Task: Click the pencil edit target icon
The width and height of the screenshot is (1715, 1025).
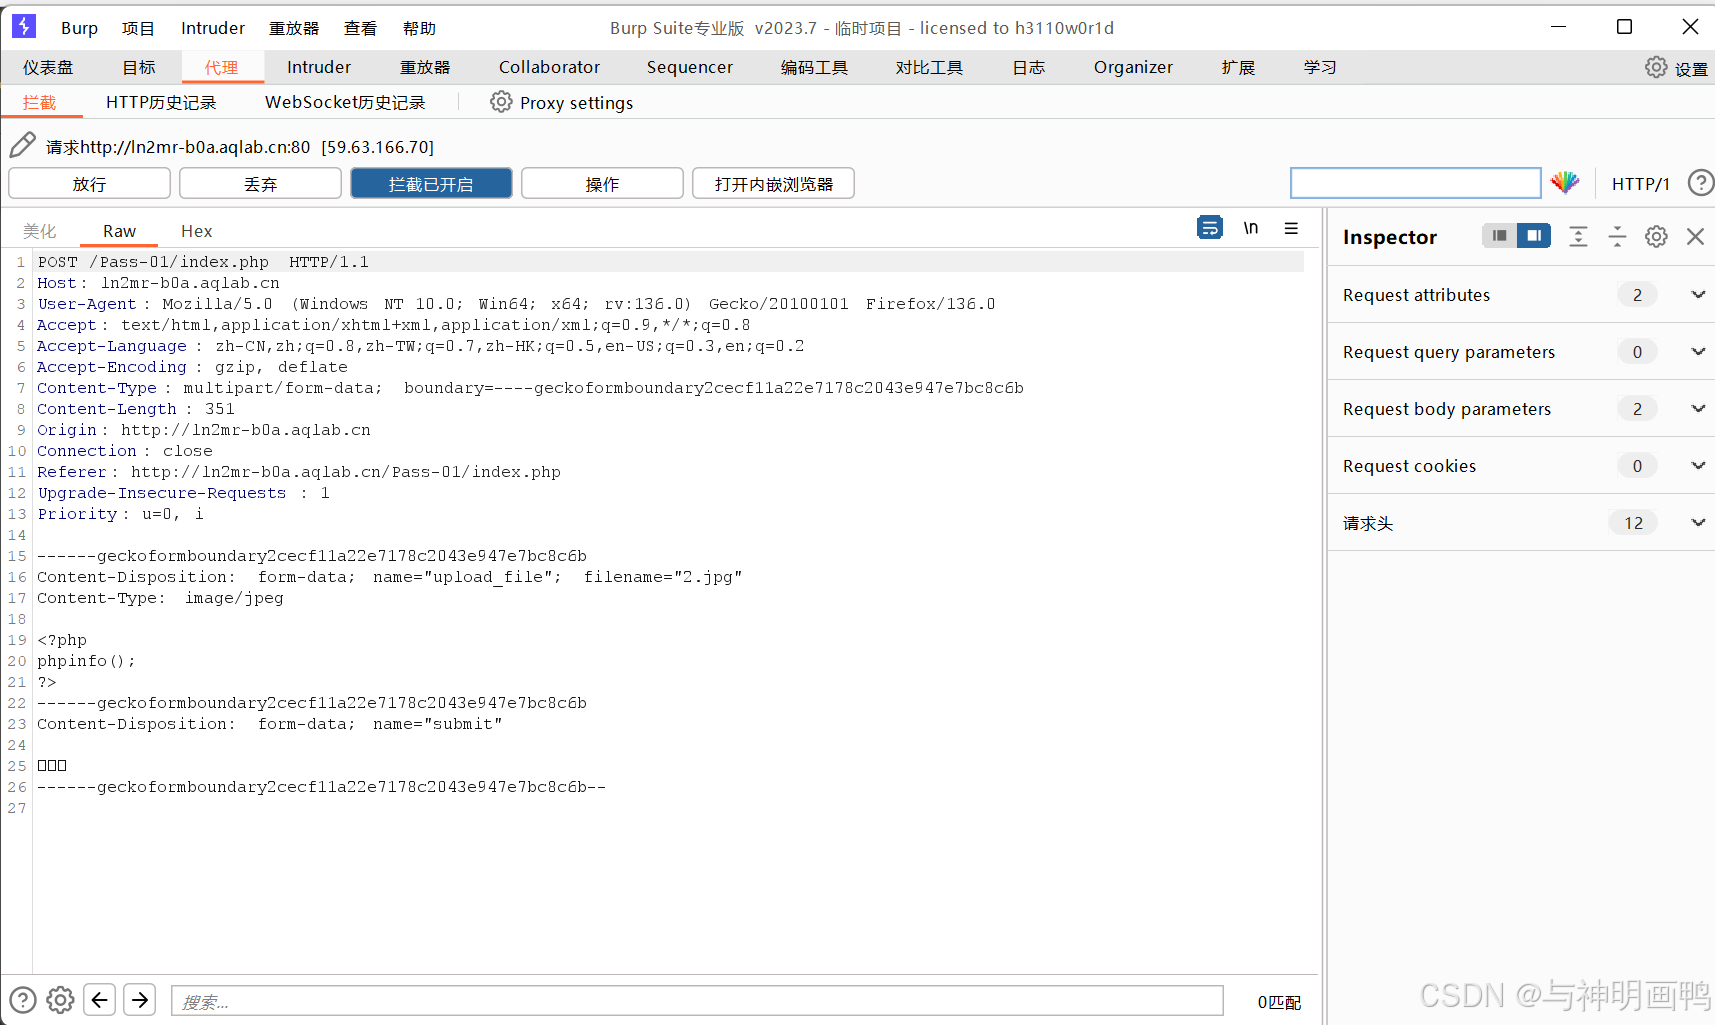Action: coord(23,146)
